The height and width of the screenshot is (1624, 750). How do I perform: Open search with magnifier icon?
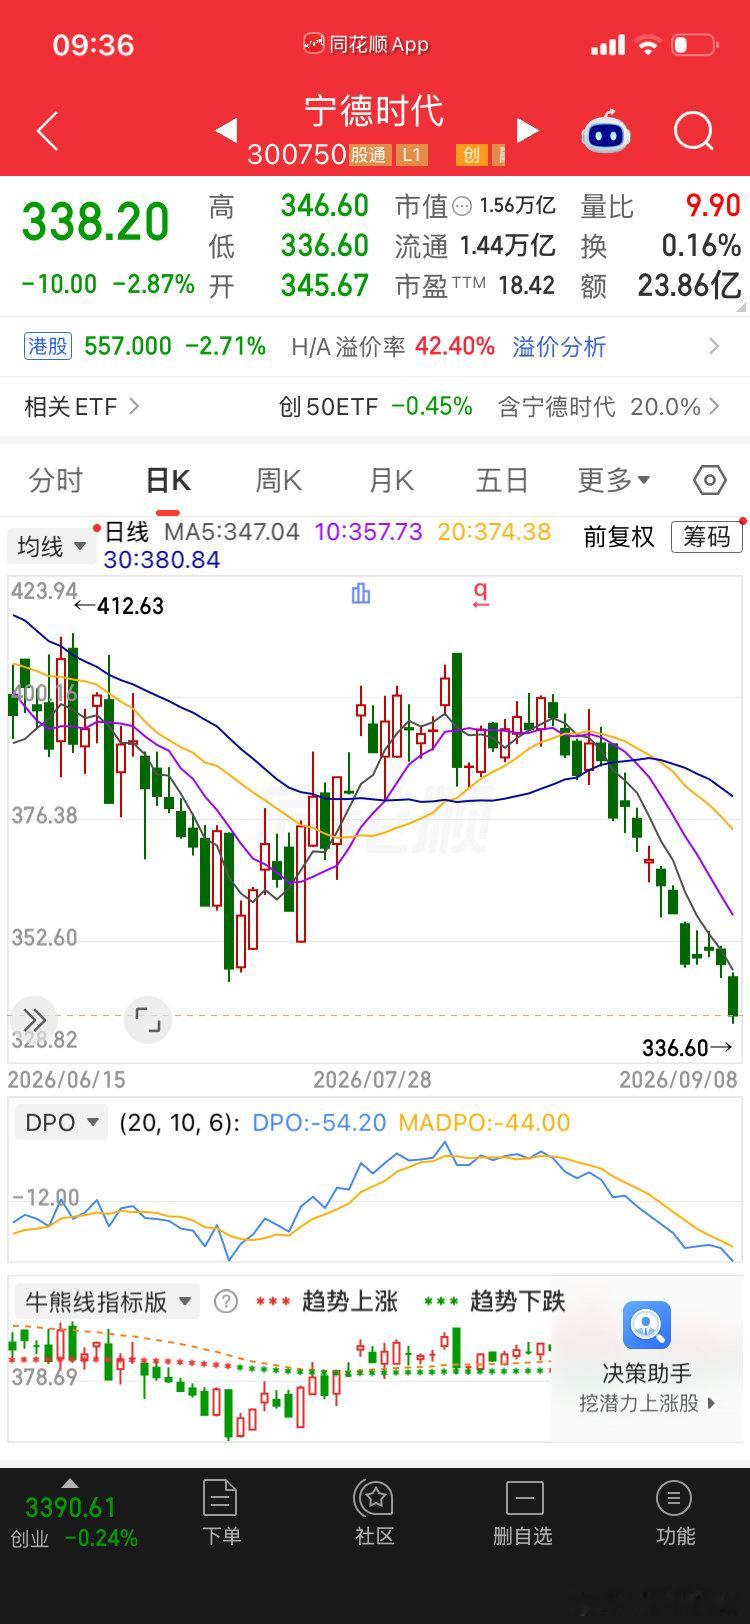point(693,131)
